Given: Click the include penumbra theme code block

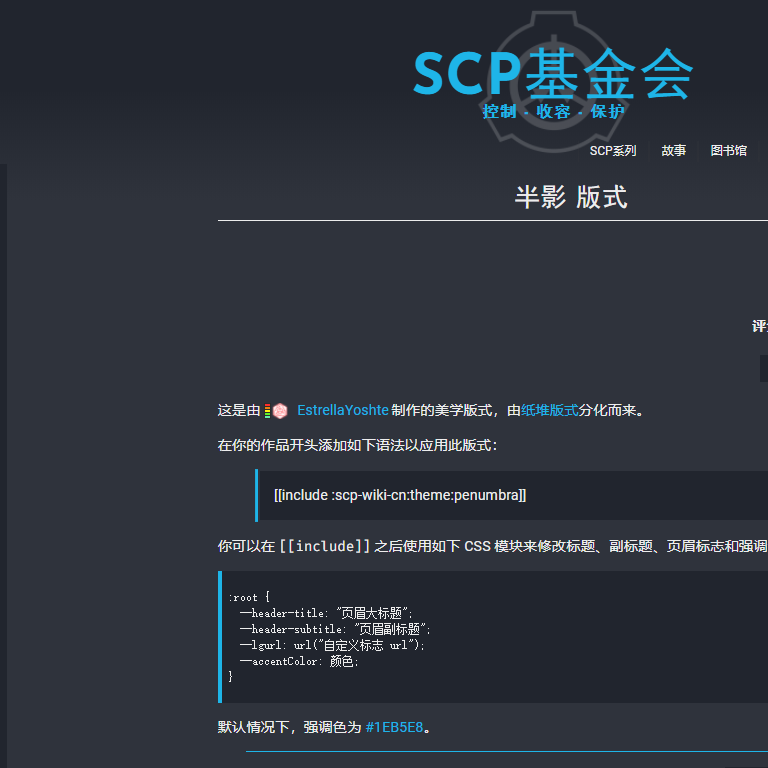Looking at the screenshot, I should click(400, 495).
